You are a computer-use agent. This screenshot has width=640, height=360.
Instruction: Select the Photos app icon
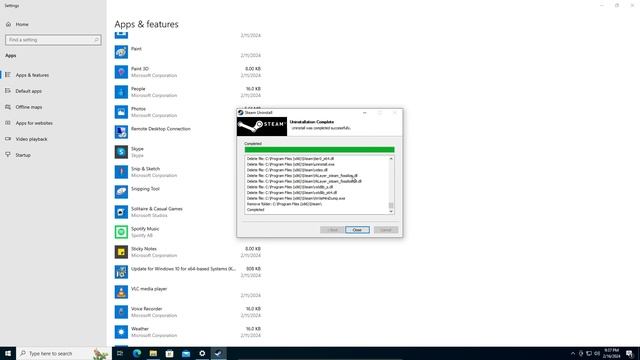click(121, 112)
